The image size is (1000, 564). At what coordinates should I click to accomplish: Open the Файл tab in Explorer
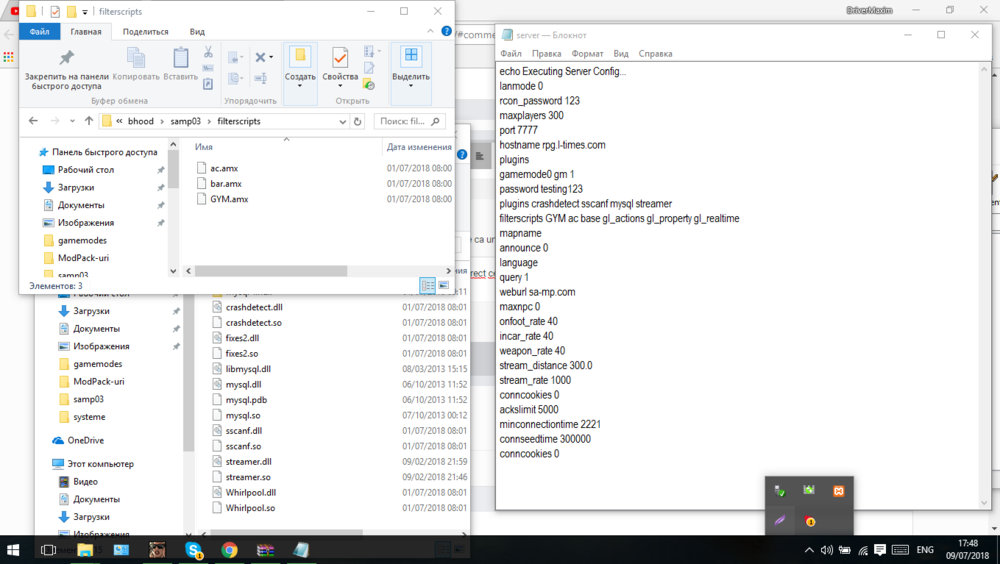coord(39,31)
